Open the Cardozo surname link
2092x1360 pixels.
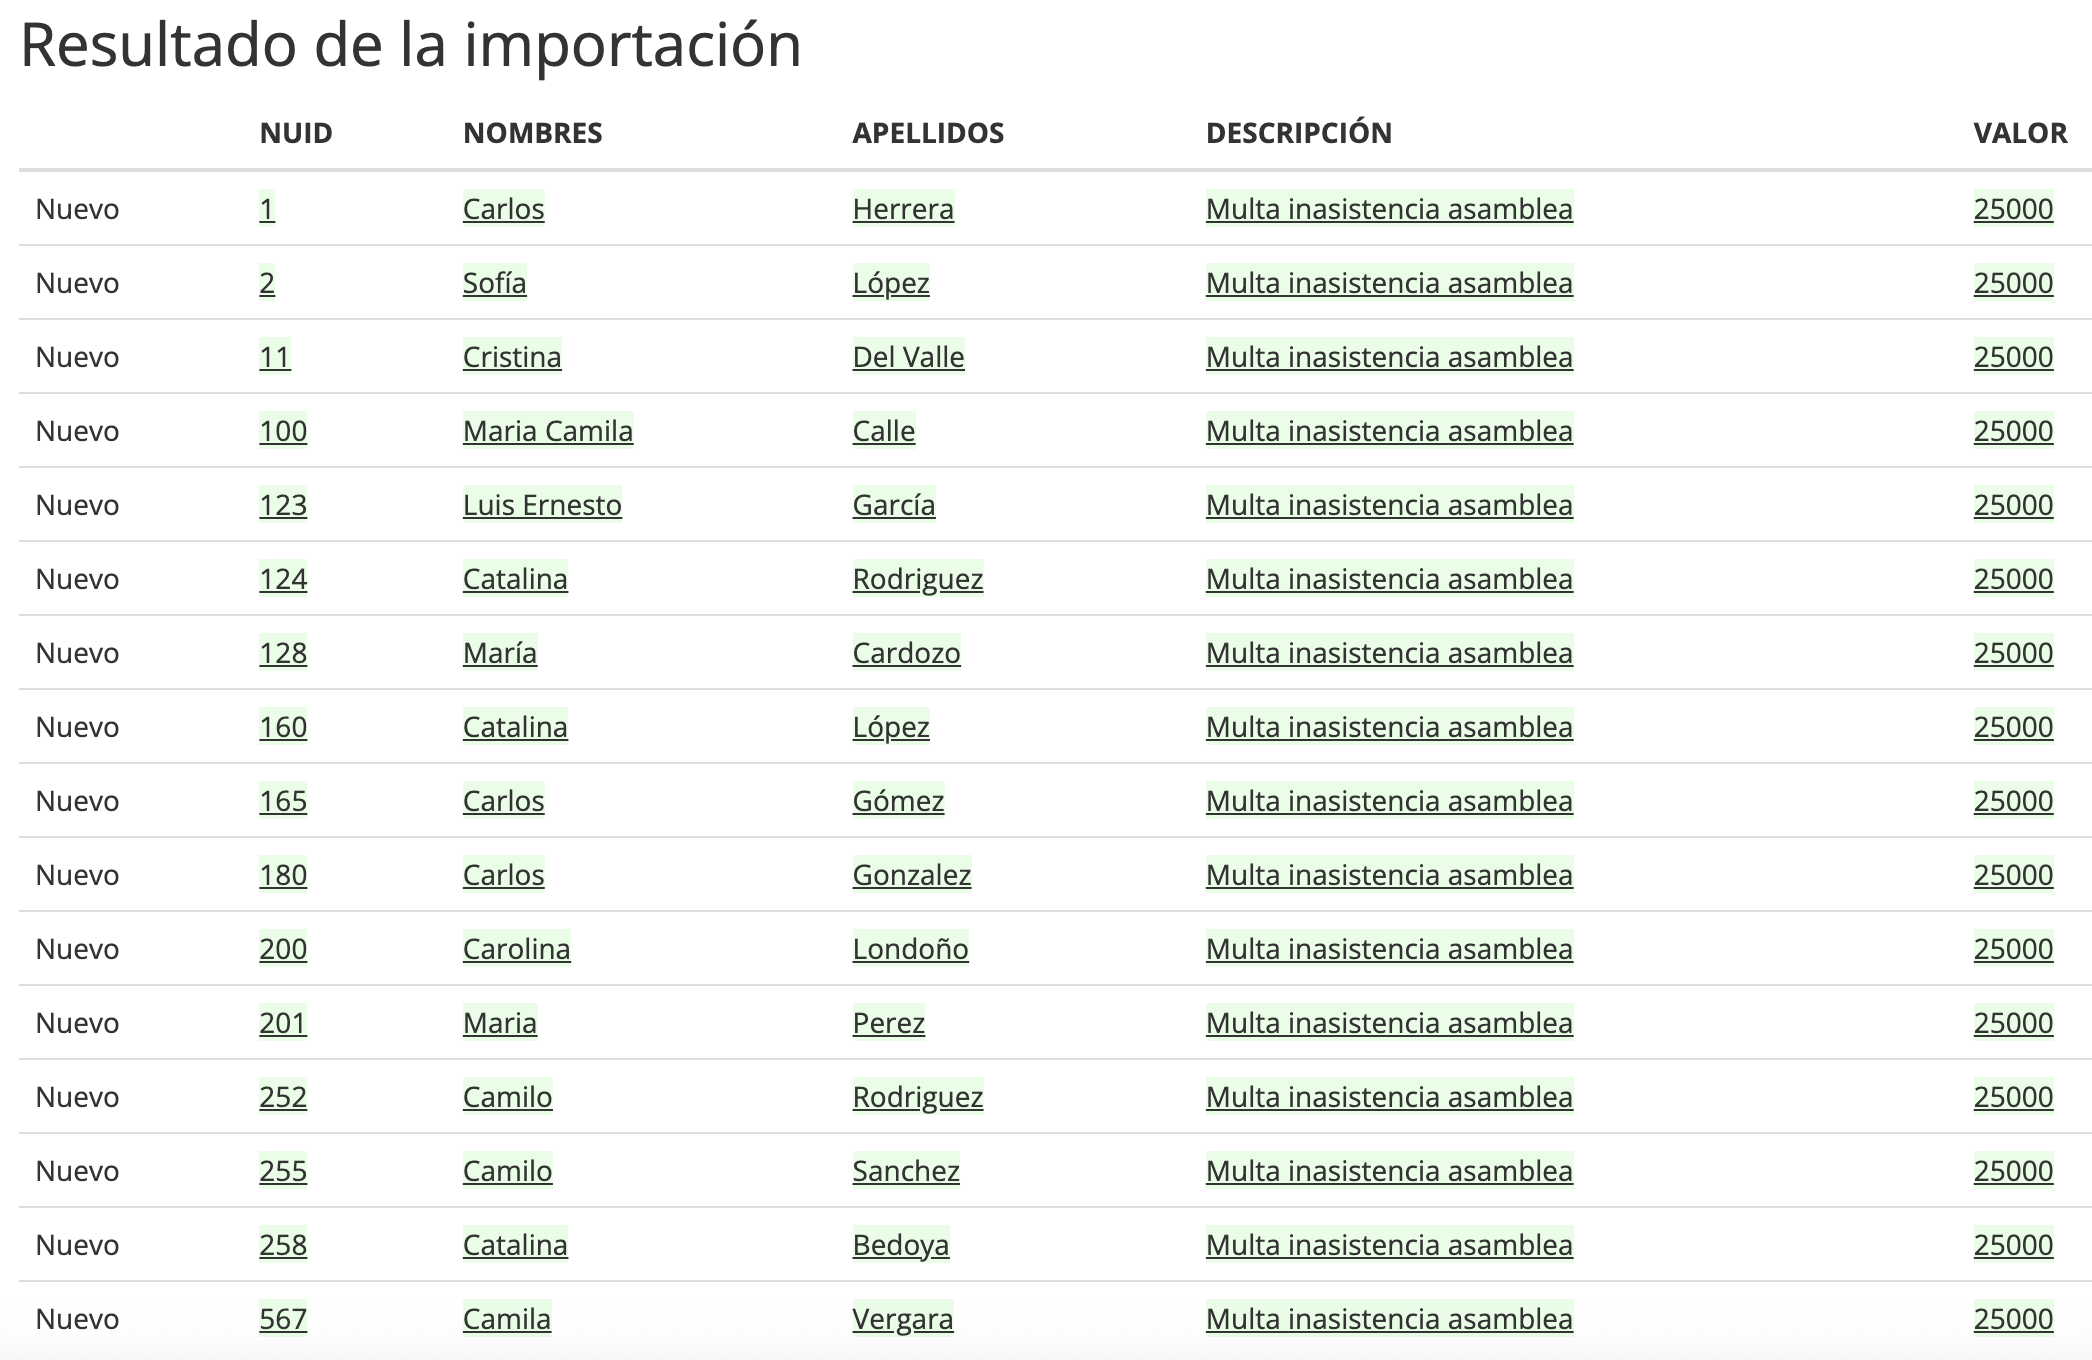click(x=906, y=653)
